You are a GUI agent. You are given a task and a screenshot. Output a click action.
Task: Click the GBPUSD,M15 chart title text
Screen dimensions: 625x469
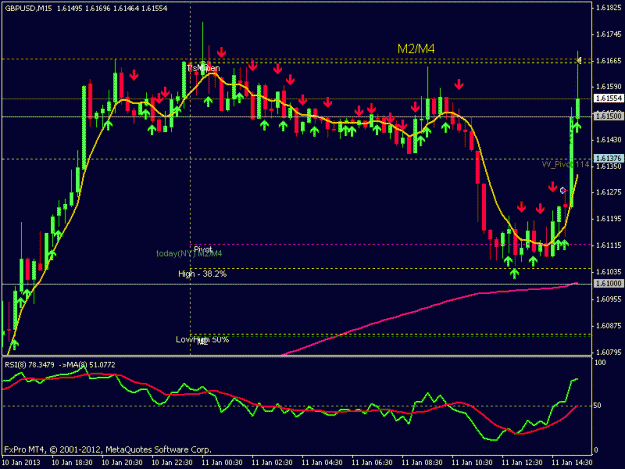(28, 8)
